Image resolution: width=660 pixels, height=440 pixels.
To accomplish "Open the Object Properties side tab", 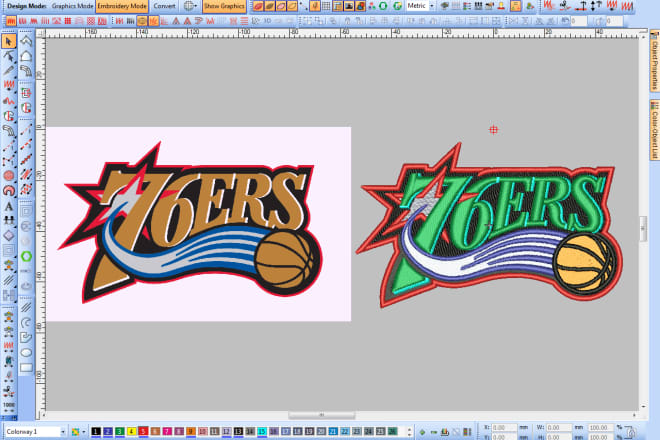I will pos(655,60).
